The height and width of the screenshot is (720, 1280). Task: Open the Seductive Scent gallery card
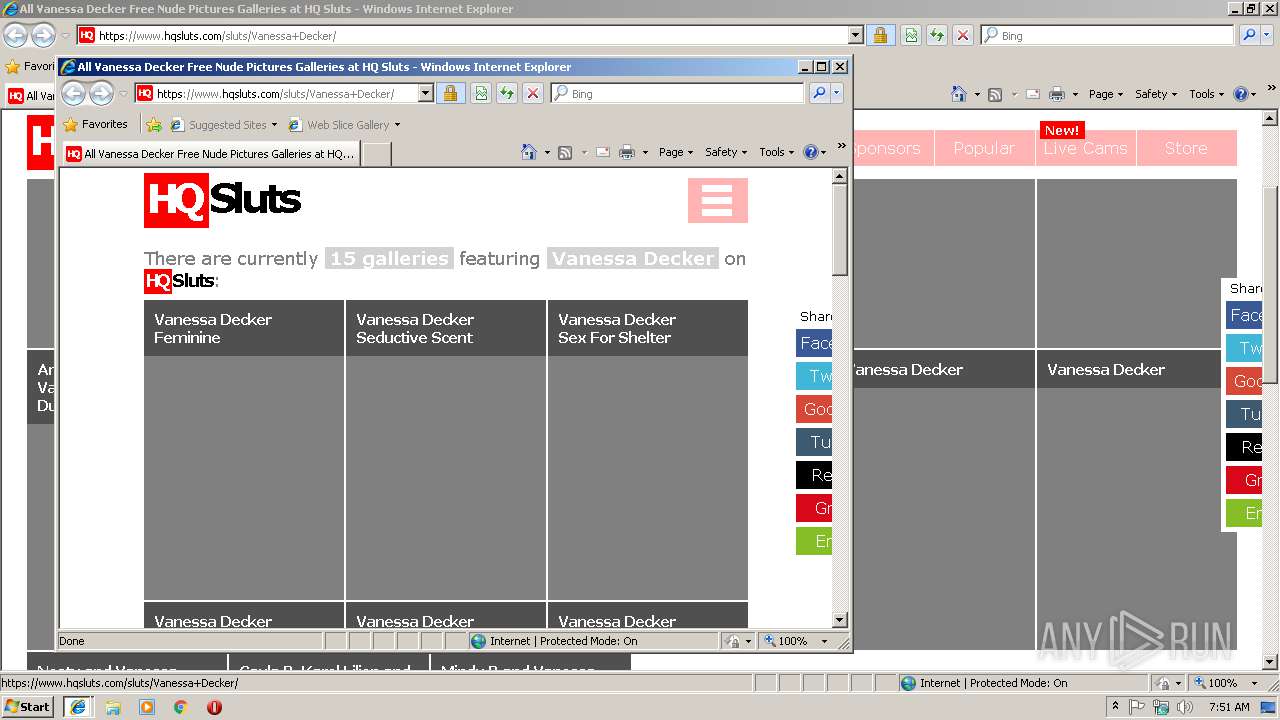[446, 450]
